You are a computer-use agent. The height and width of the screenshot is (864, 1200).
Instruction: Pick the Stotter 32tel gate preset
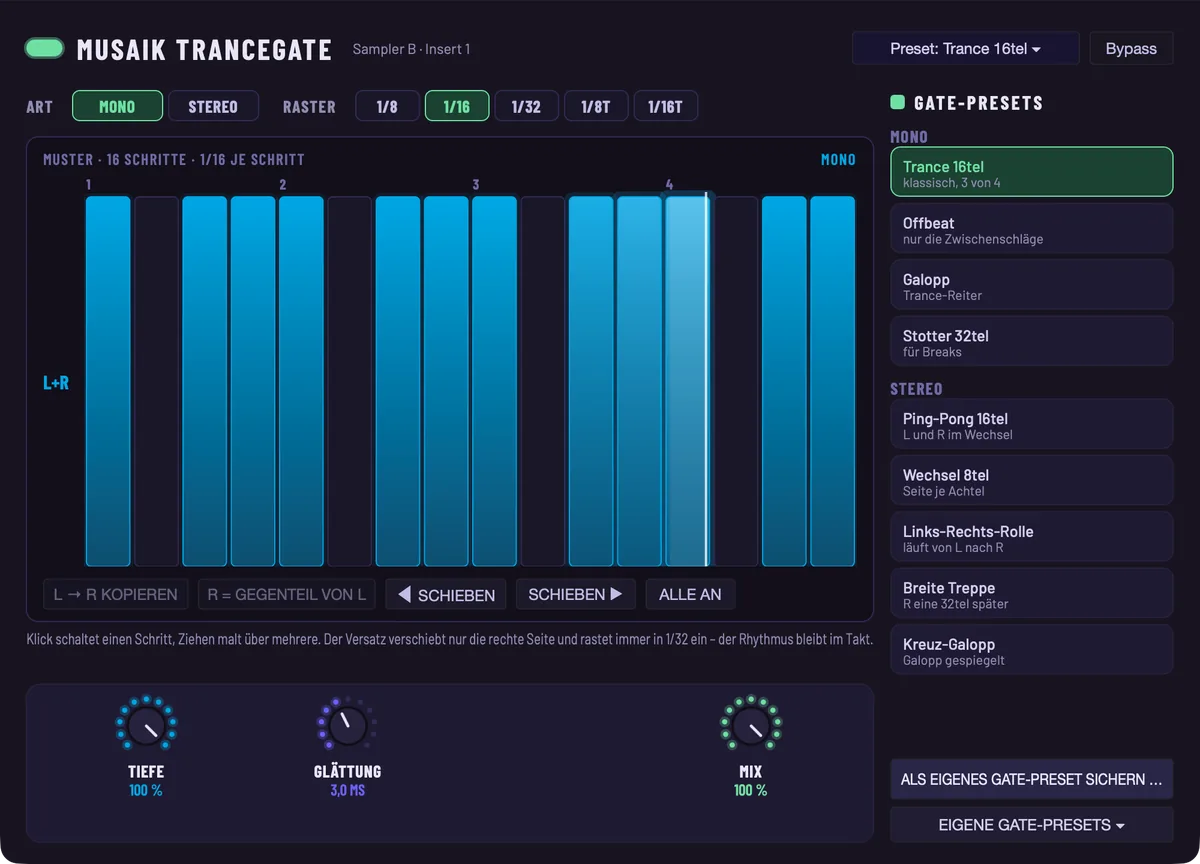click(x=1031, y=341)
